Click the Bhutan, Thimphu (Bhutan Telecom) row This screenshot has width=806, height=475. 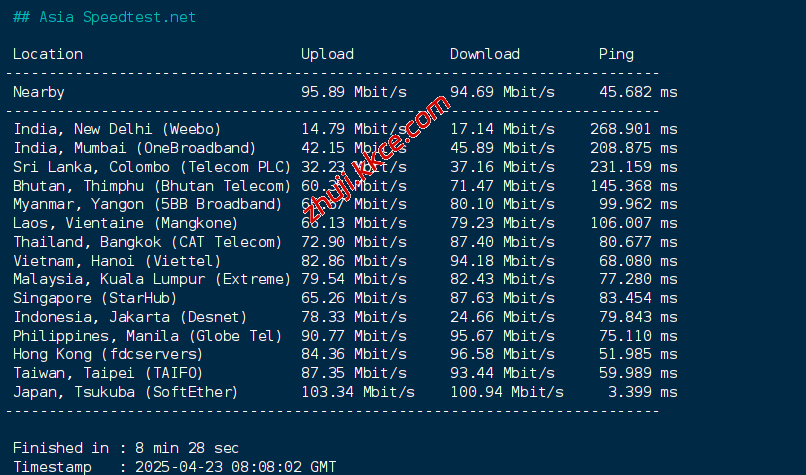[x=151, y=186]
